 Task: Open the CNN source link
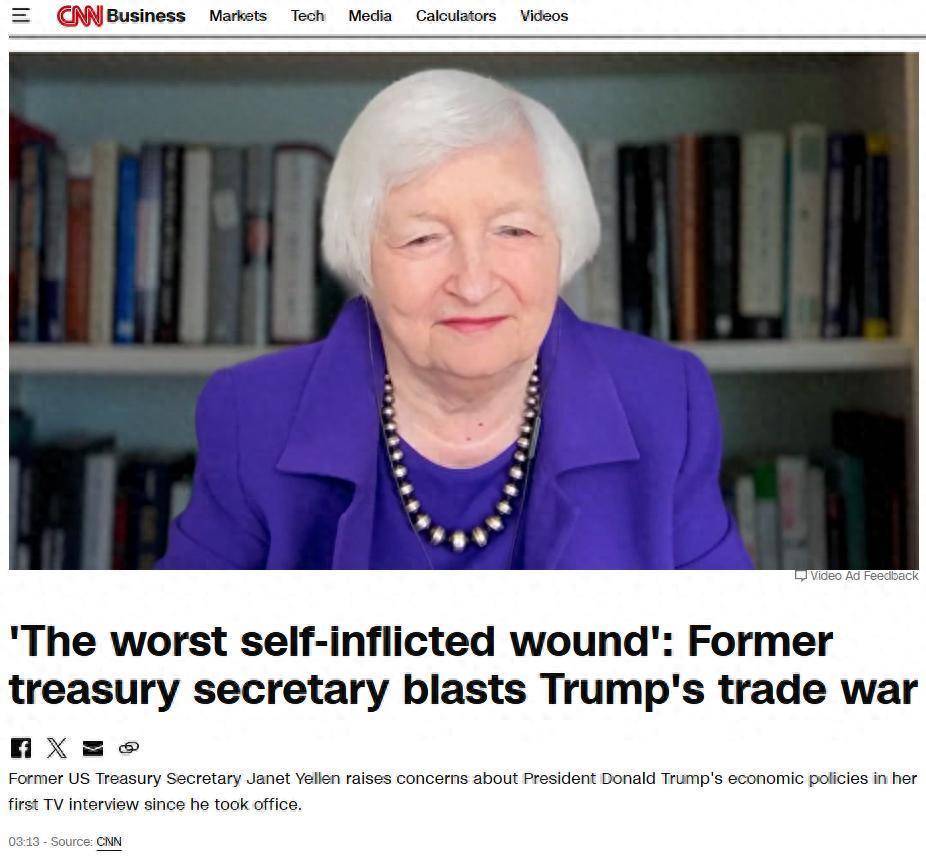coord(109,841)
